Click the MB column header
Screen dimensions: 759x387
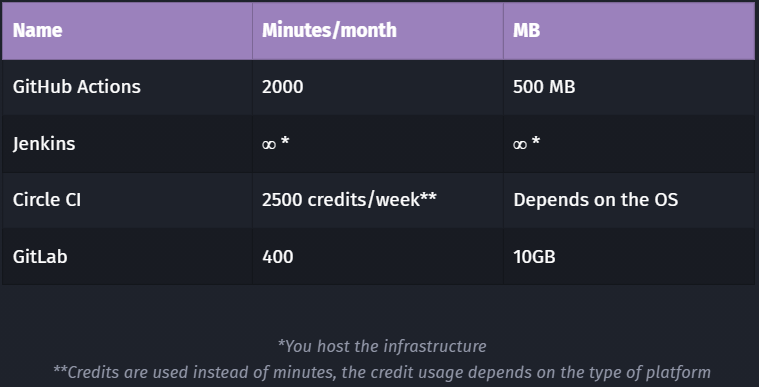point(629,31)
